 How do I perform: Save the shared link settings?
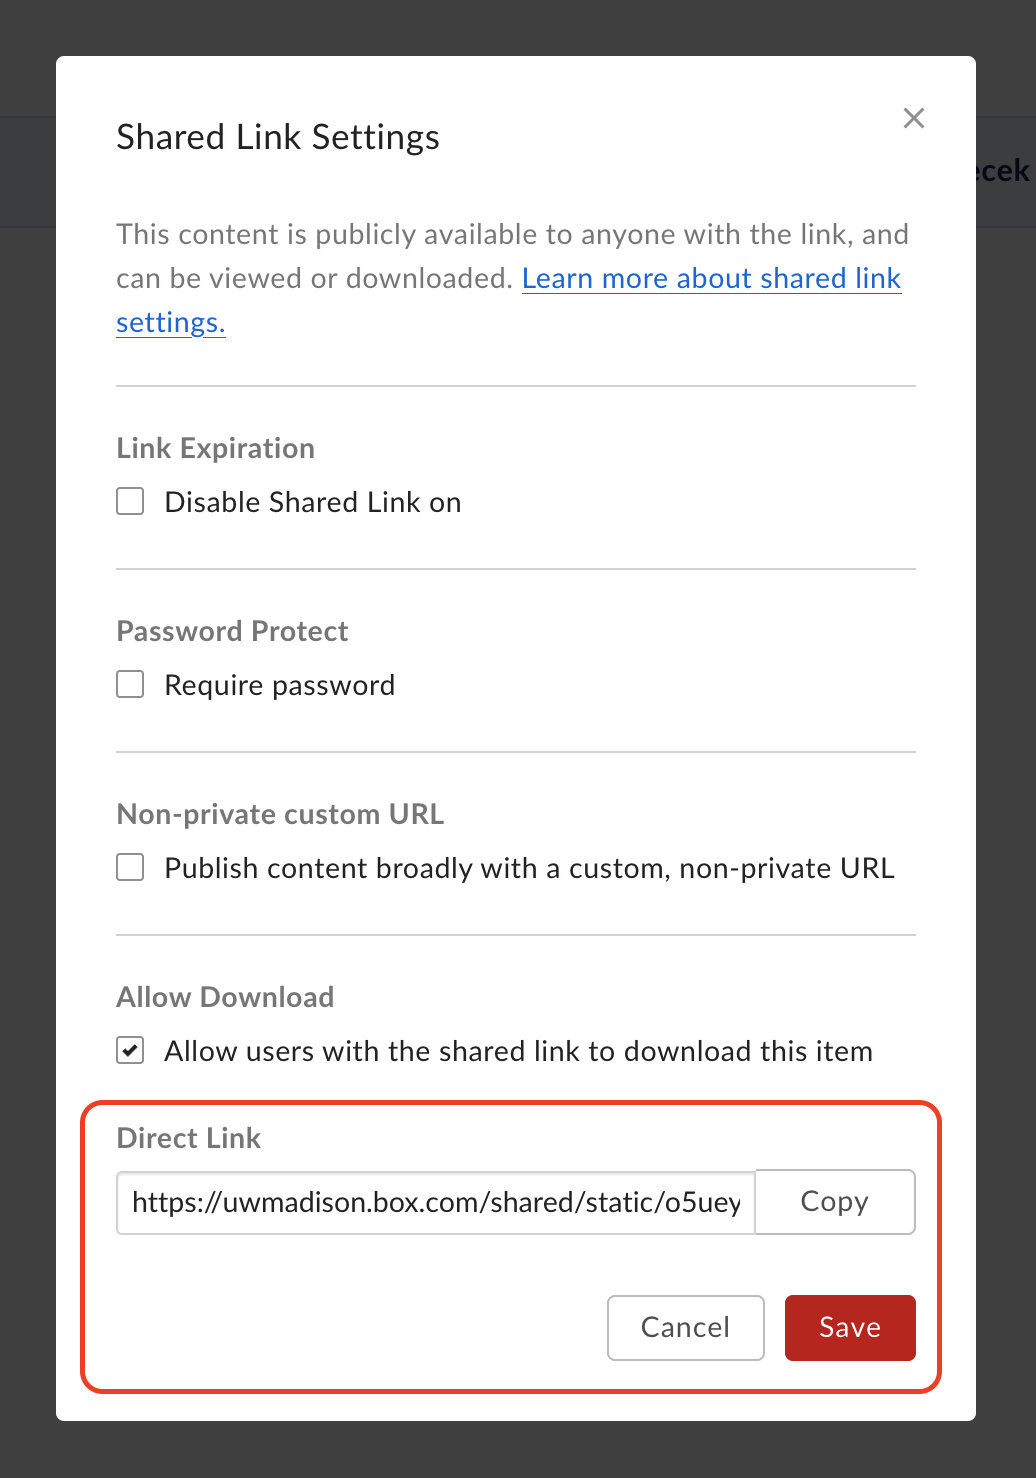coord(850,1328)
